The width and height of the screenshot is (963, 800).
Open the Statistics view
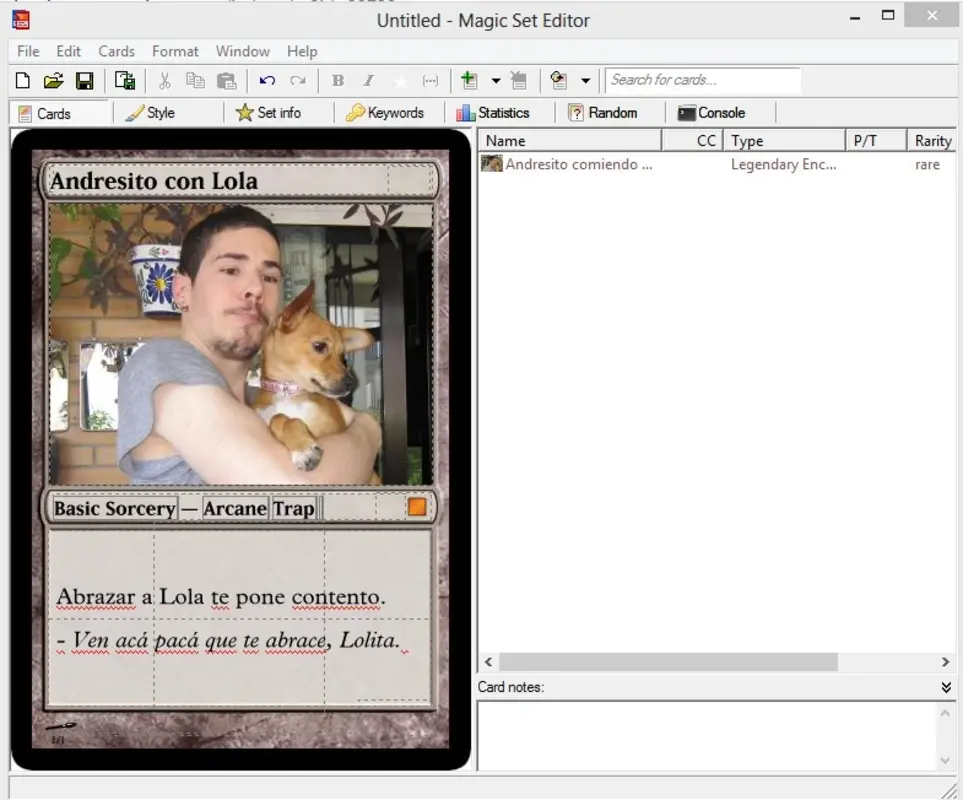pos(497,112)
